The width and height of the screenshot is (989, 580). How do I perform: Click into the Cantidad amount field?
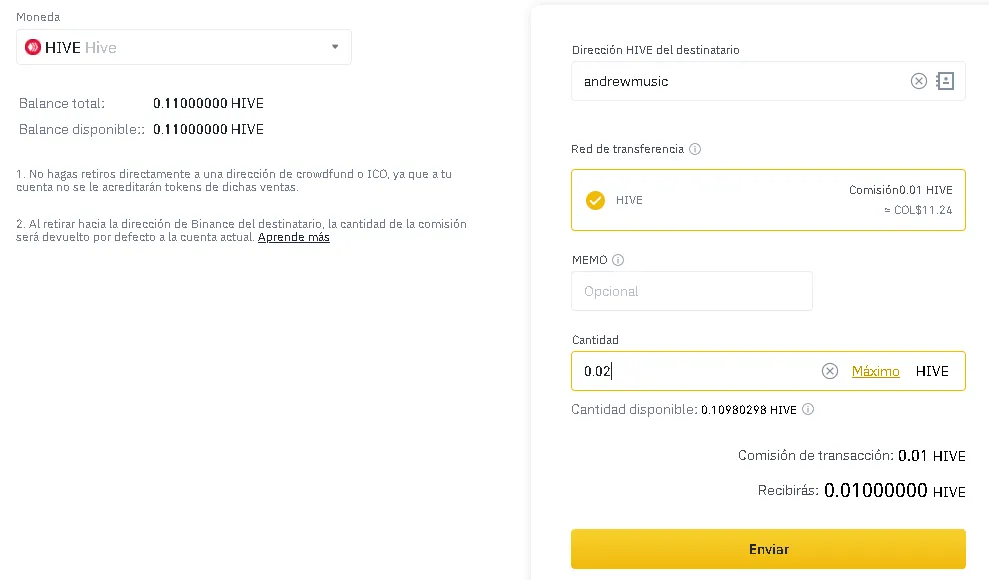click(694, 371)
